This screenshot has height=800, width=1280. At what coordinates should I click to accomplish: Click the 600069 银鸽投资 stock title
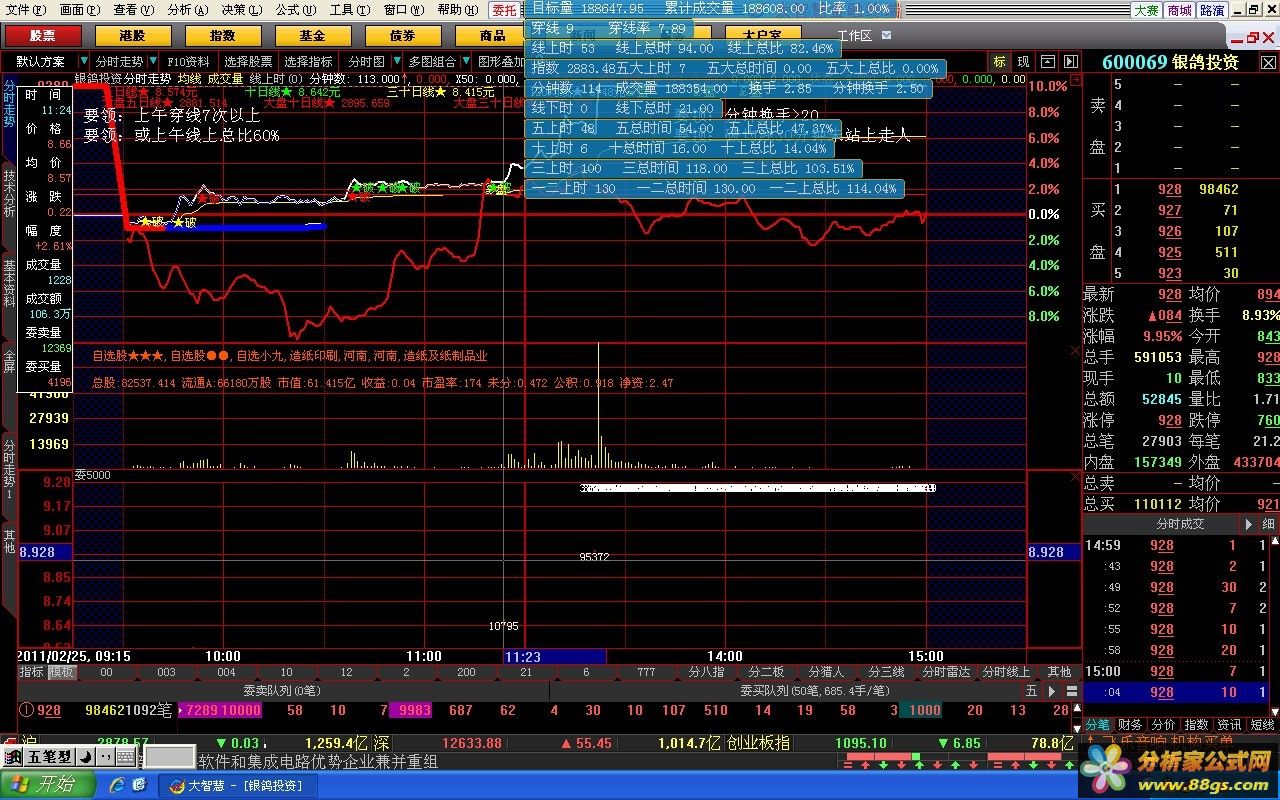point(1170,62)
